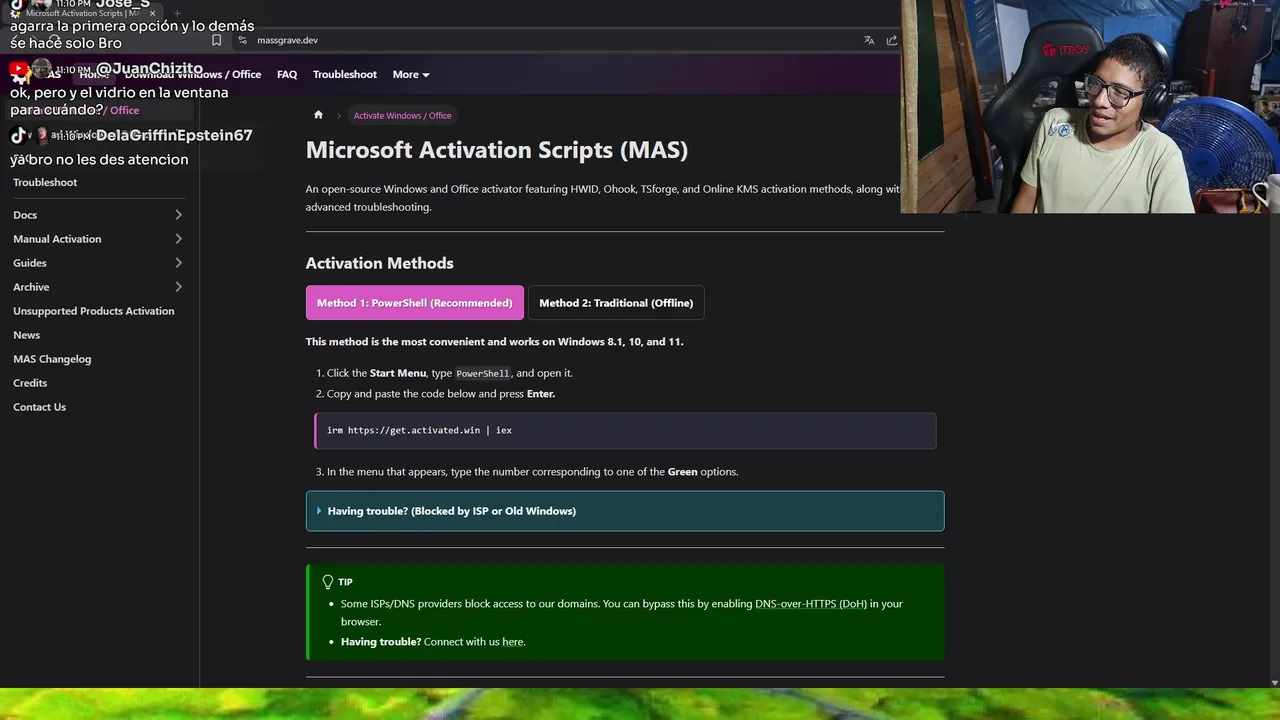The width and height of the screenshot is (1280, 720).
Task: Open the DNS-over-HTTPS (DoH) link
Action: [x=811, y=604]
